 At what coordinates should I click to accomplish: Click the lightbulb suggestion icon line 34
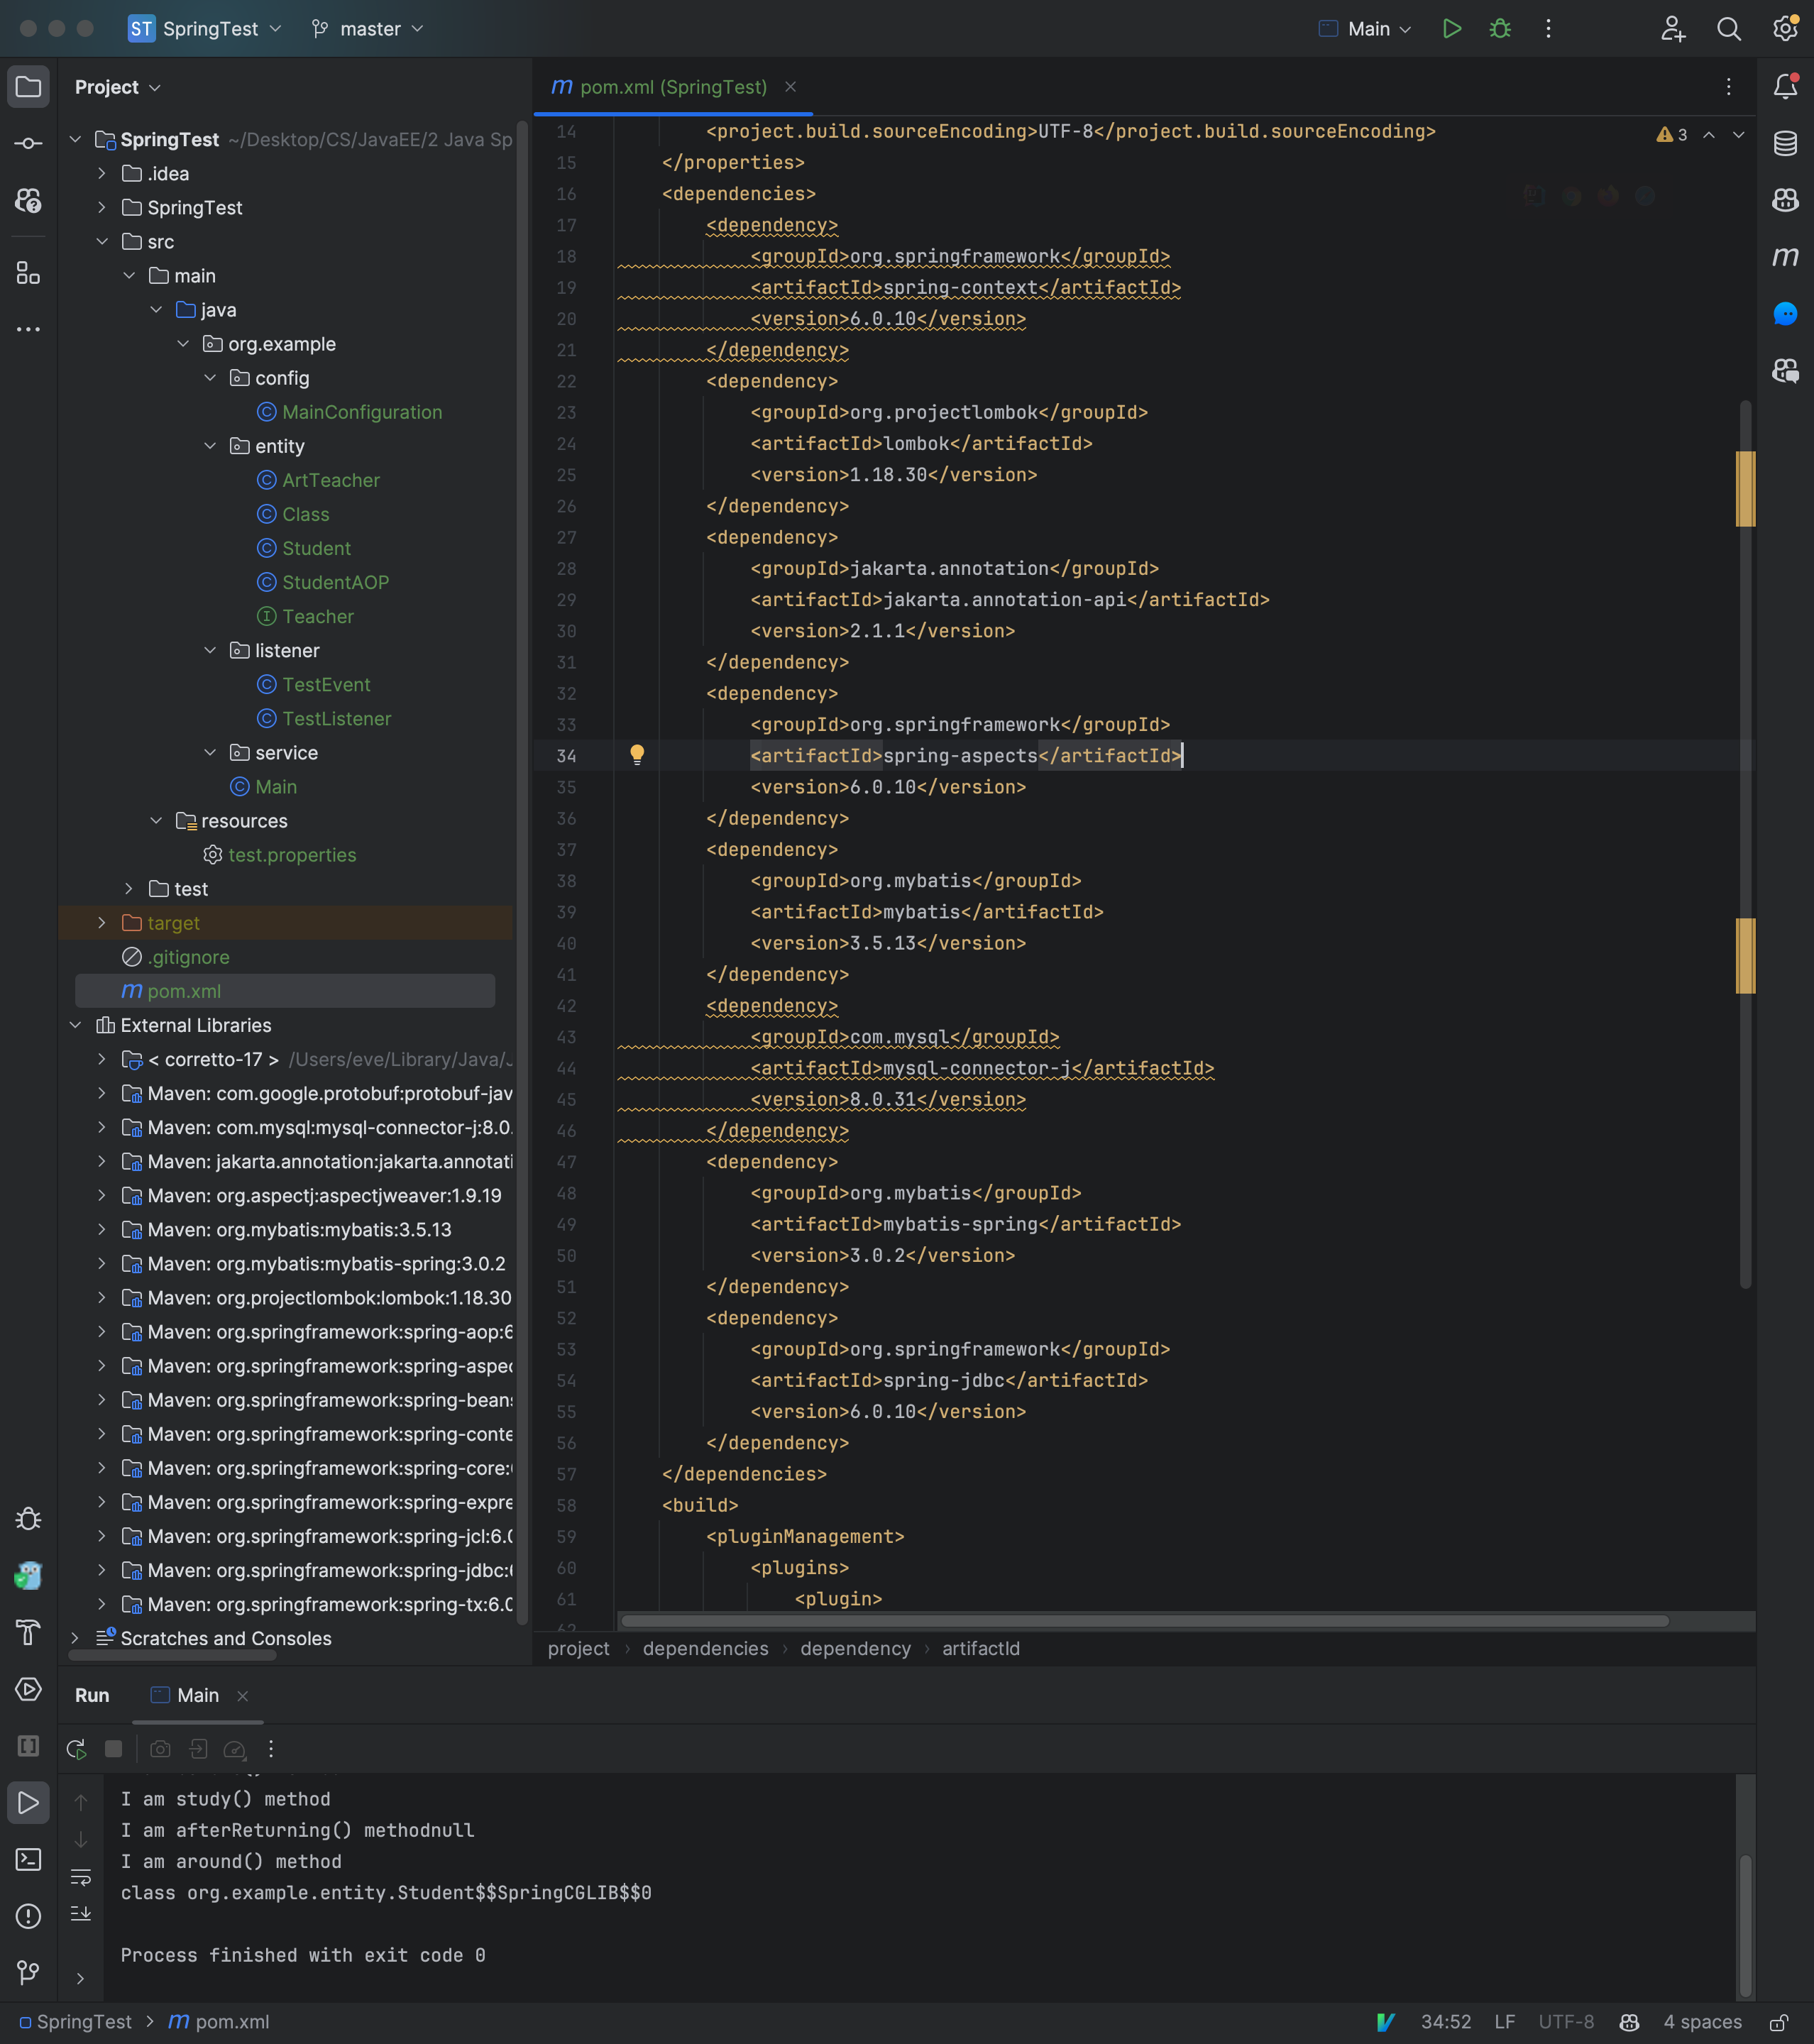(636, 755)
